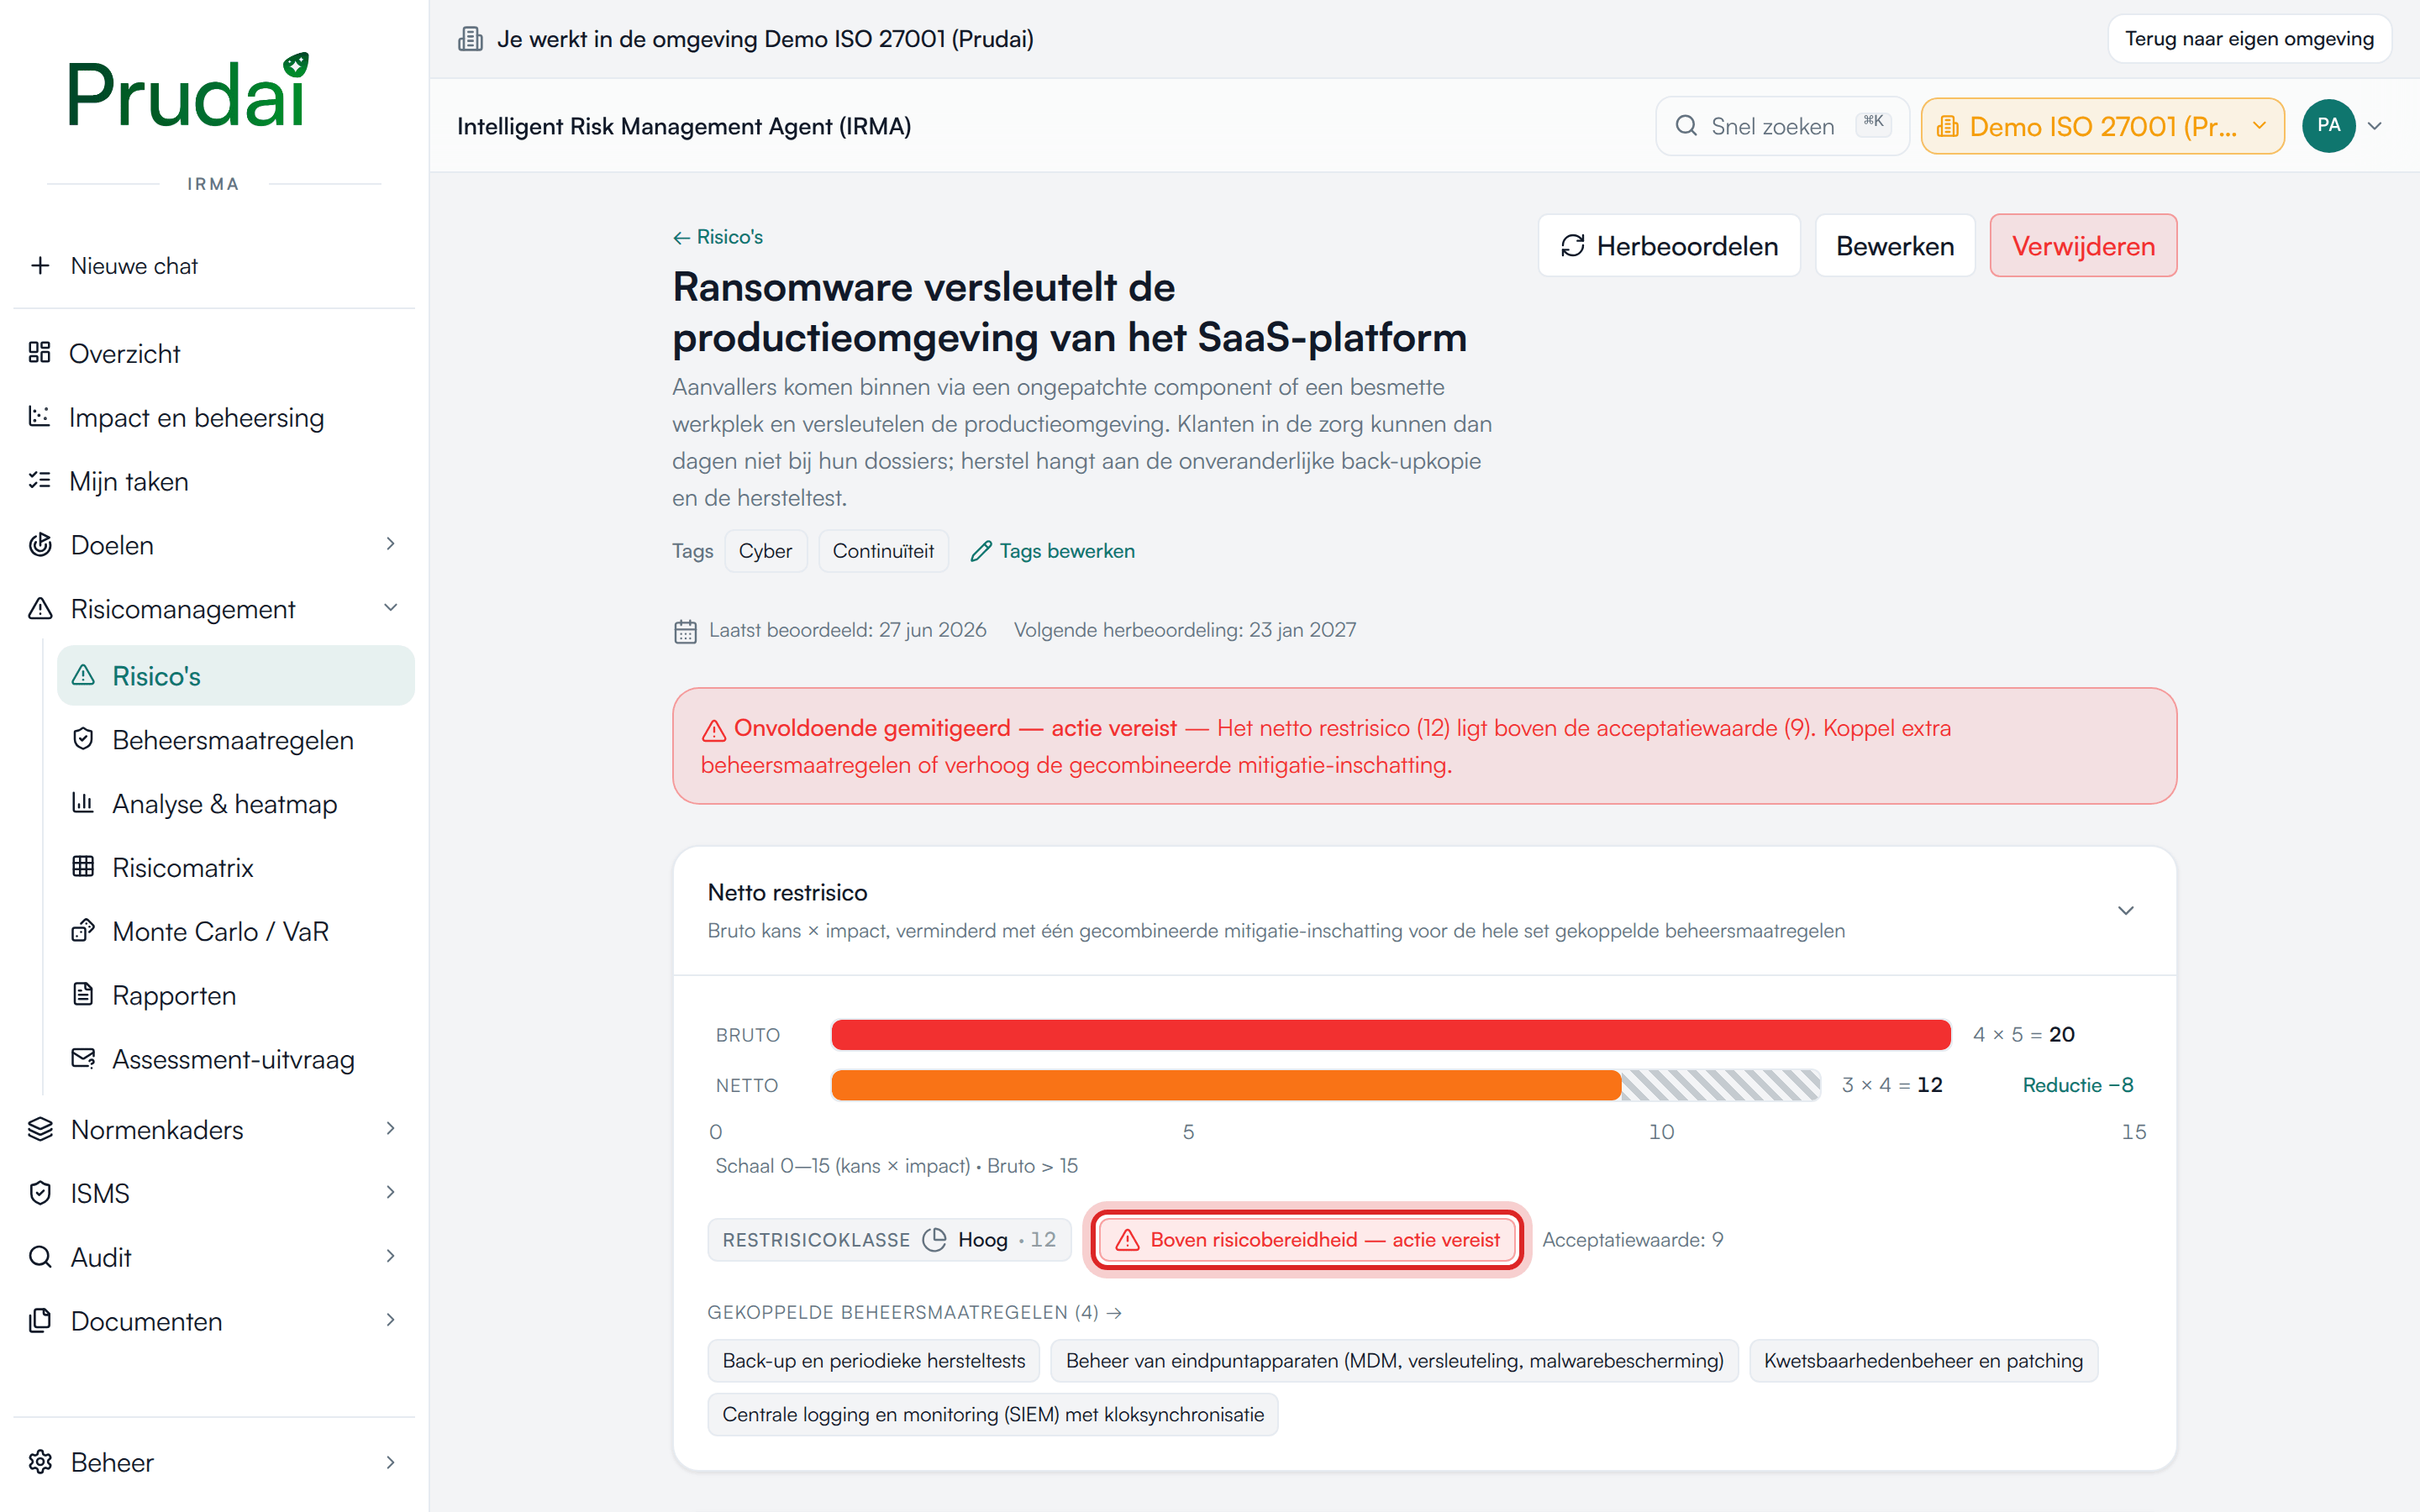Click the Herbeoordelen button
The height and width of the screenshot is (1512, 2420).
coord(1669,246)
